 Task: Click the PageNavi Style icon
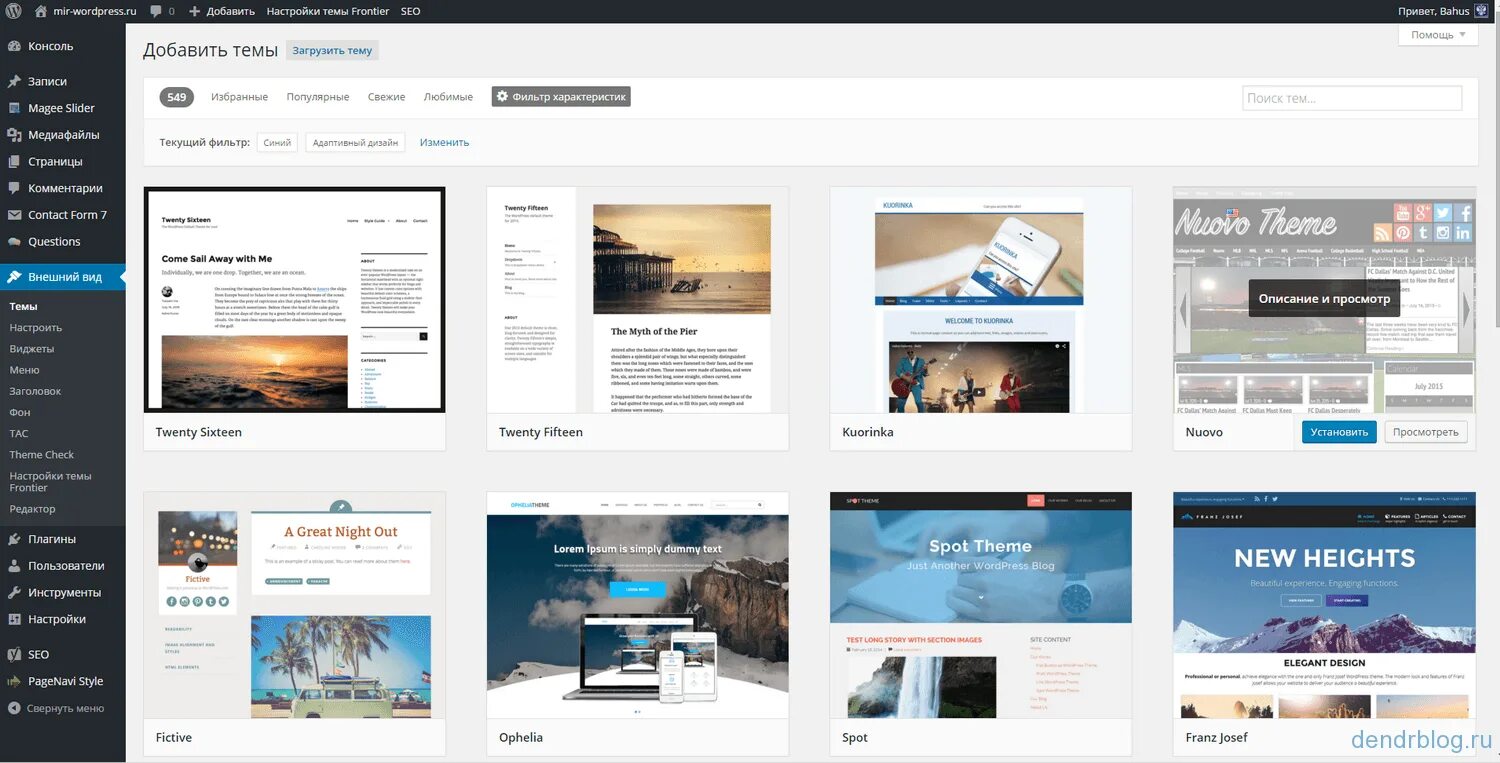[x=14, y=681]
